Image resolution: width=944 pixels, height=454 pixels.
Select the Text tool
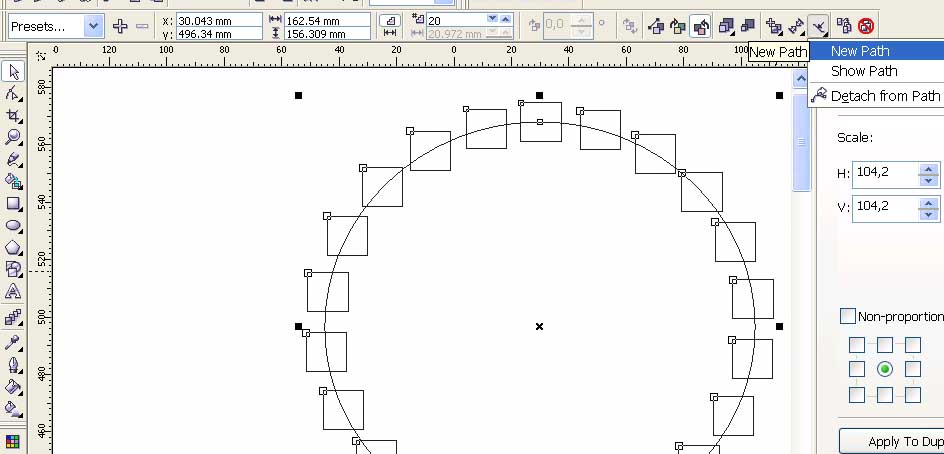click(13, 292)
